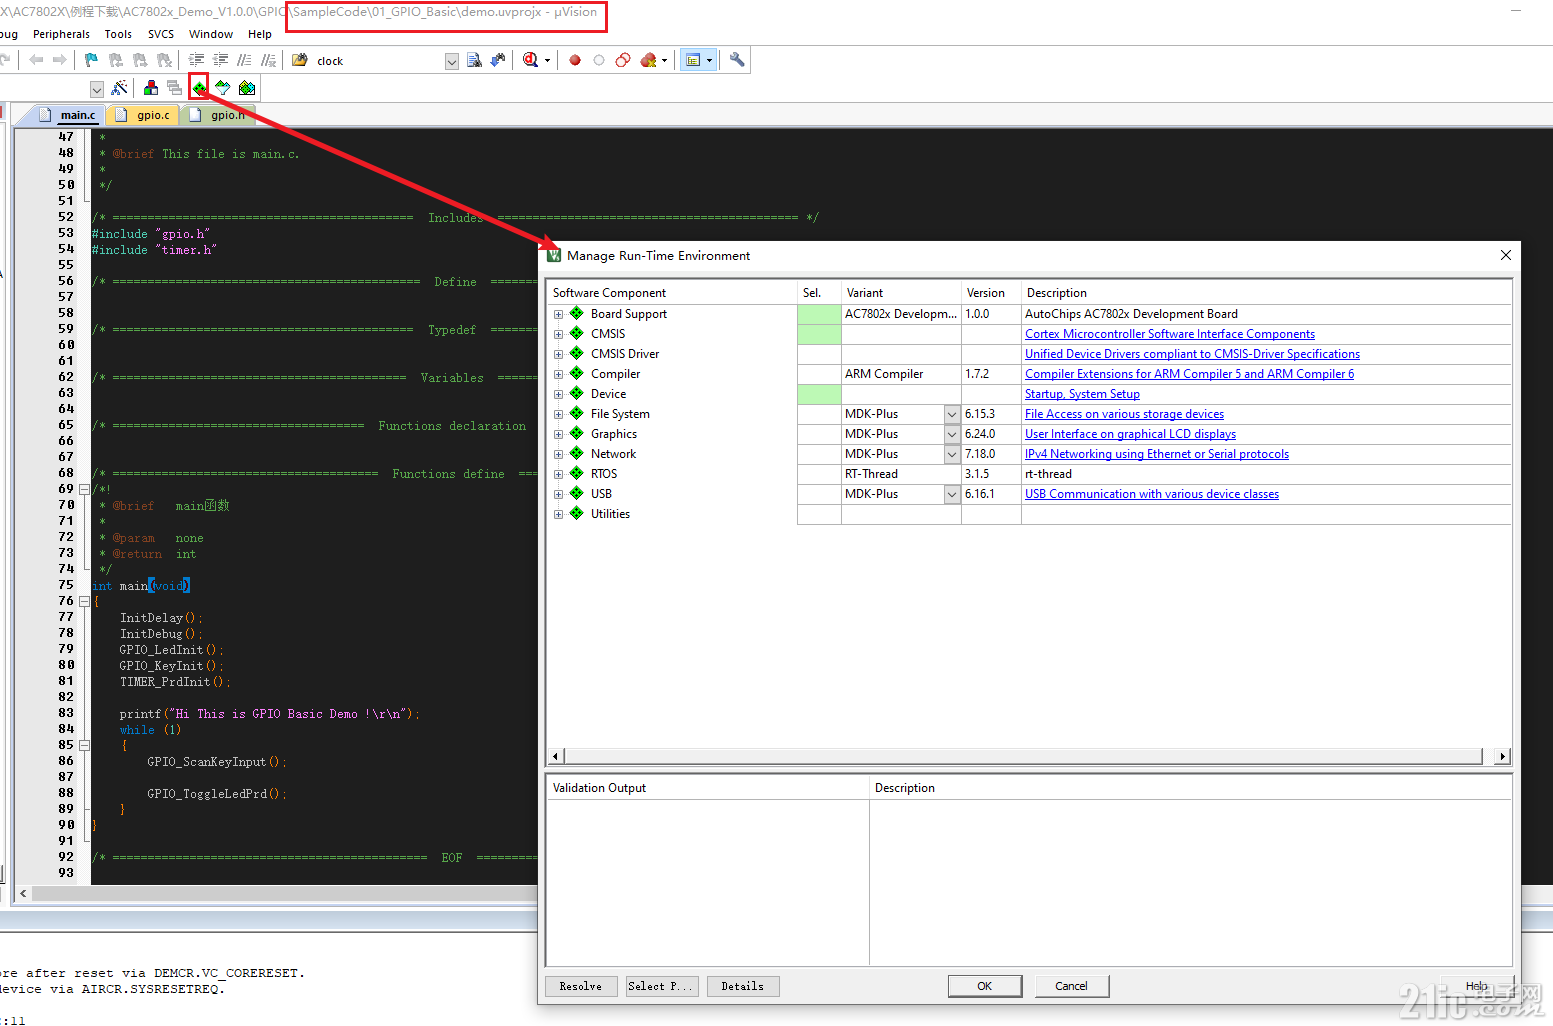This screenshot has height=1026, width=1553.
Task: Click the Resolve button
Action: point(581,986)
